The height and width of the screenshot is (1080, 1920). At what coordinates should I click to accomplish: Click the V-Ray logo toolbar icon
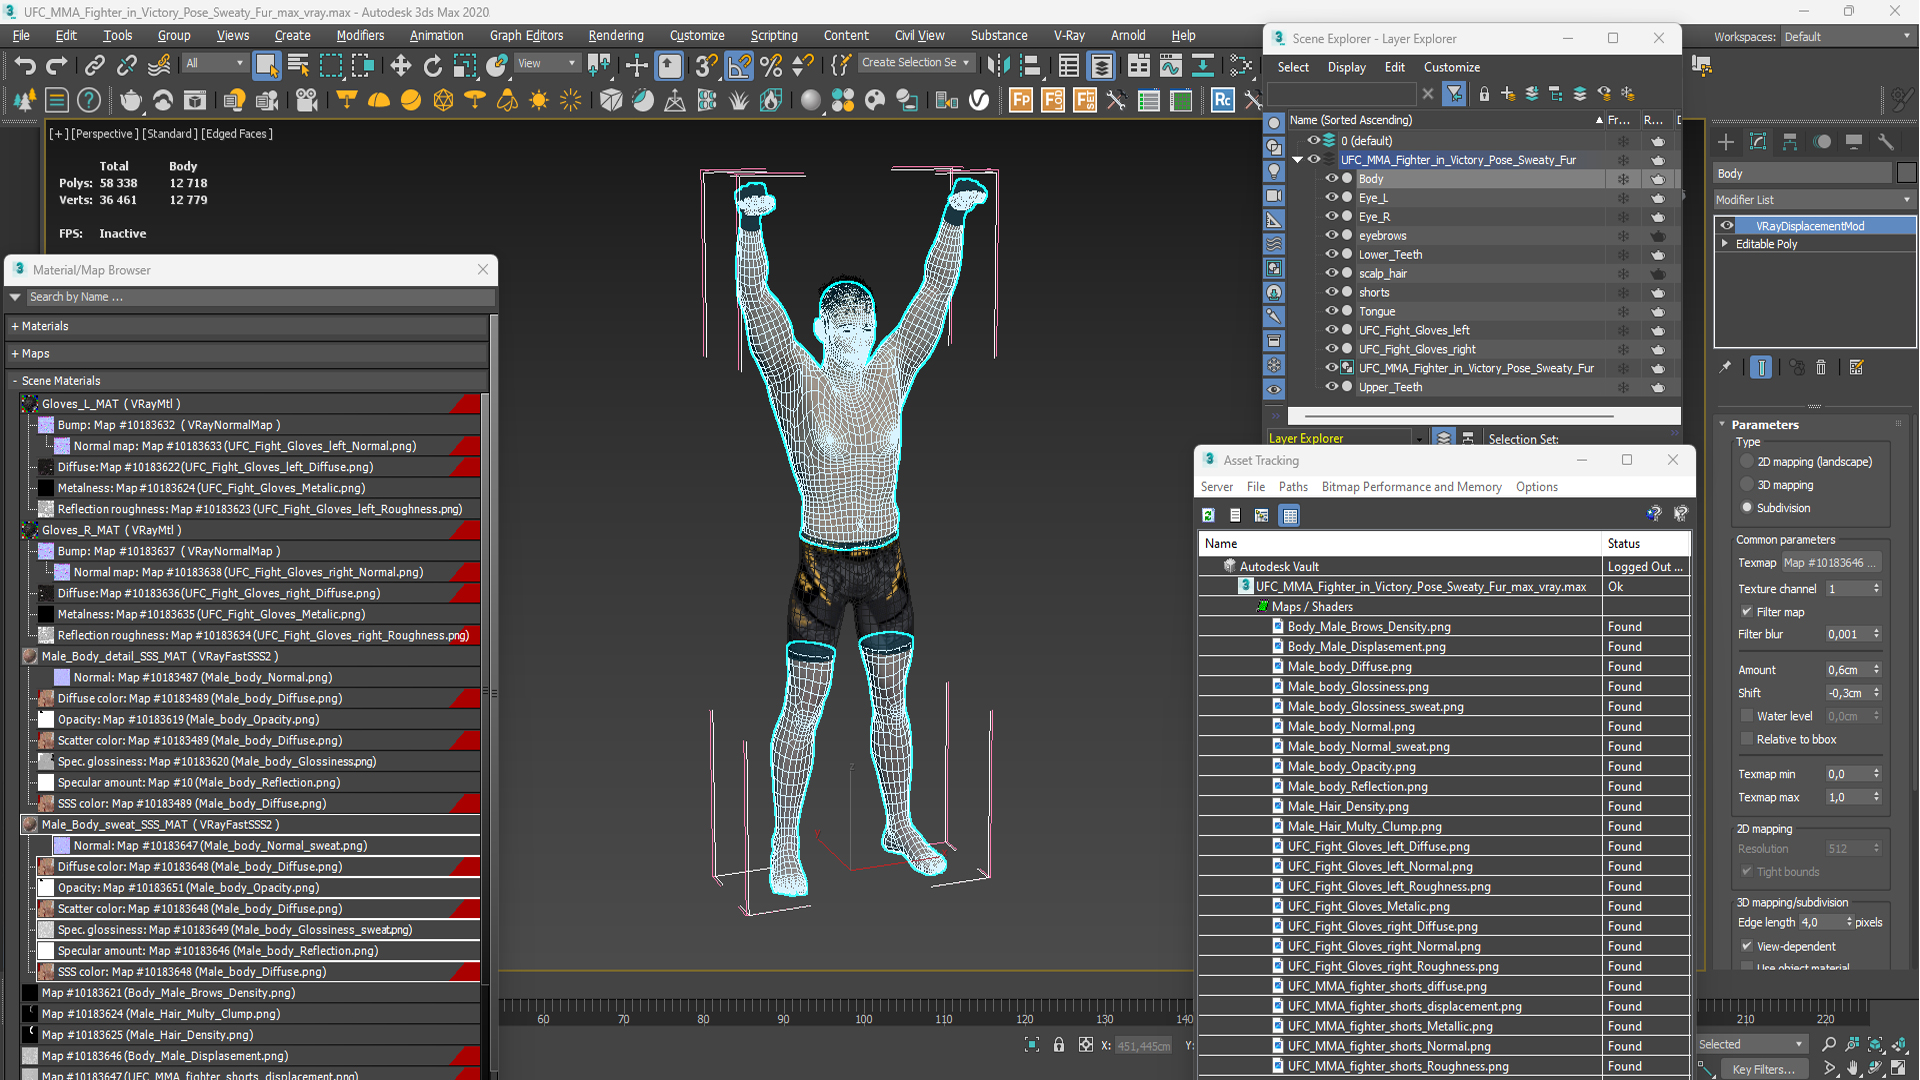[979, 100]
